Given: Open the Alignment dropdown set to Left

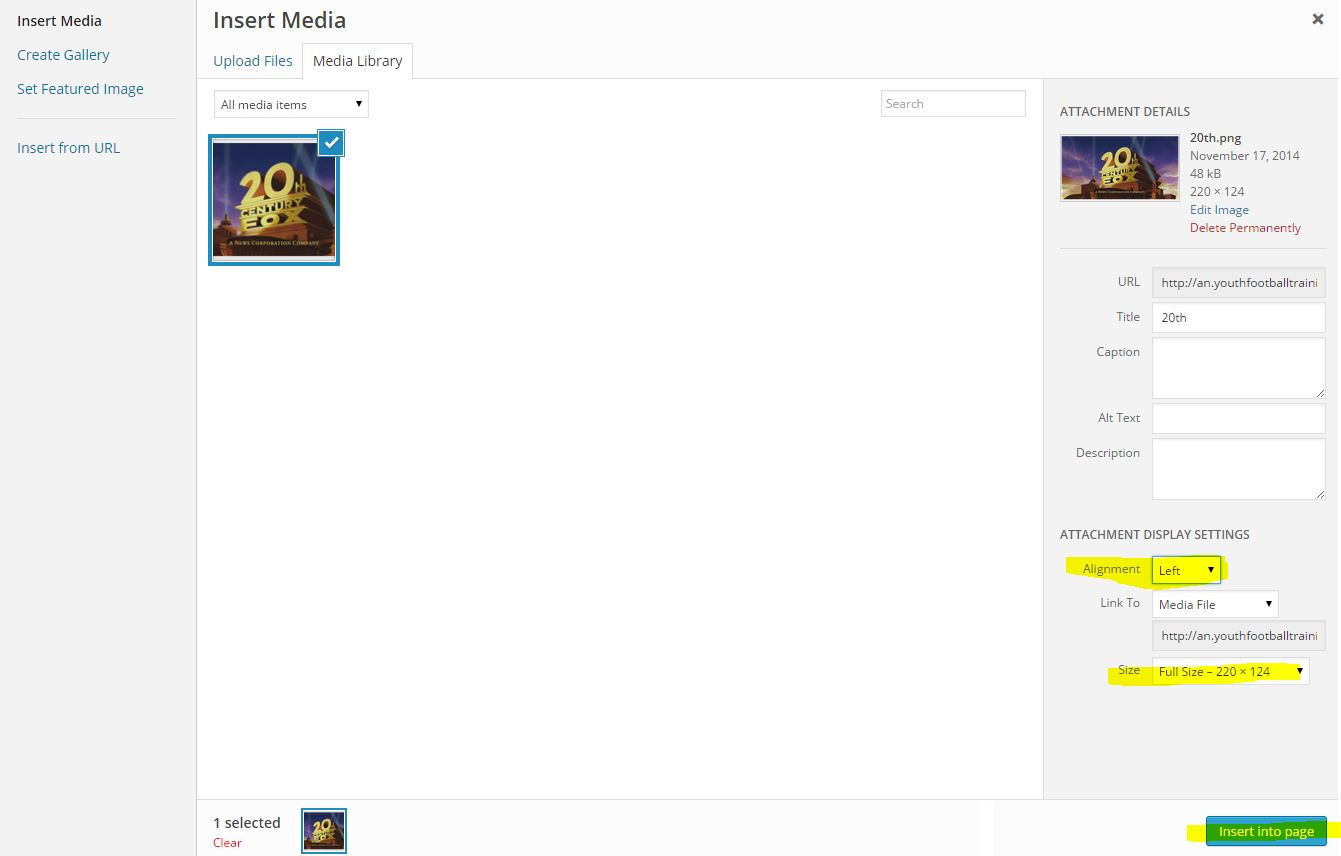Looking at the screenshot, I should 1186,570.
